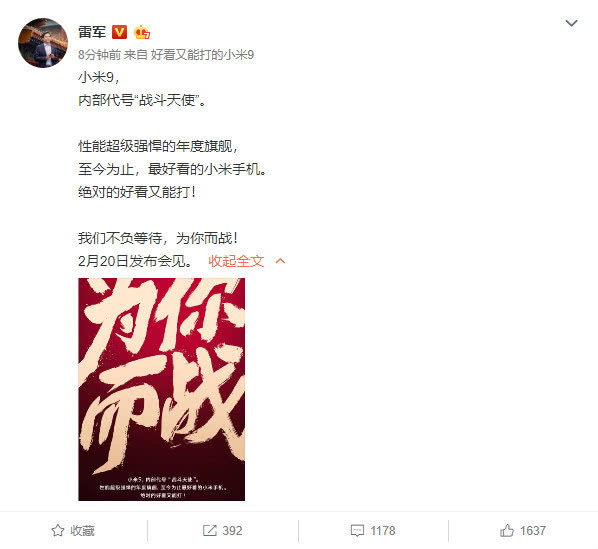Viewport: 598px width, 549px height.
Task: Click the caption text at poster bottom
Action: (162, 487)
